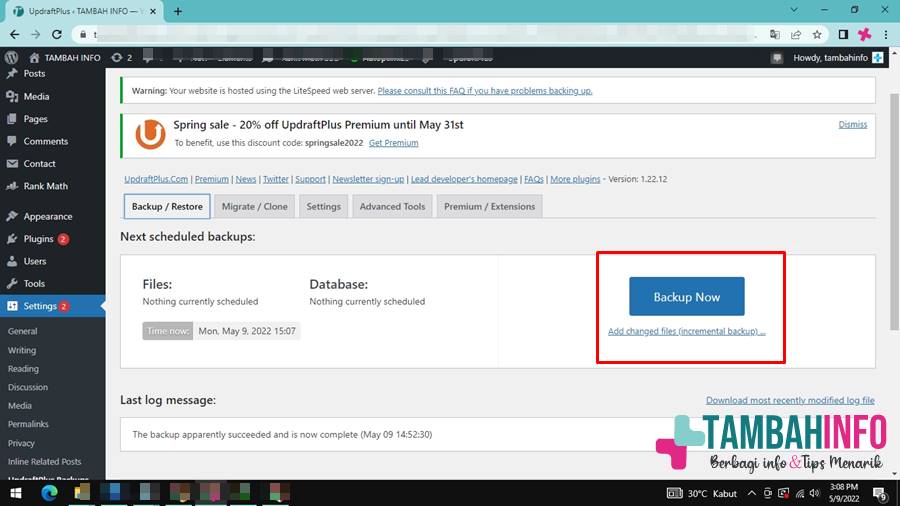The image size is (900, 506).
Task: Bookmark this page with star icon
Action: click(817, 34)
